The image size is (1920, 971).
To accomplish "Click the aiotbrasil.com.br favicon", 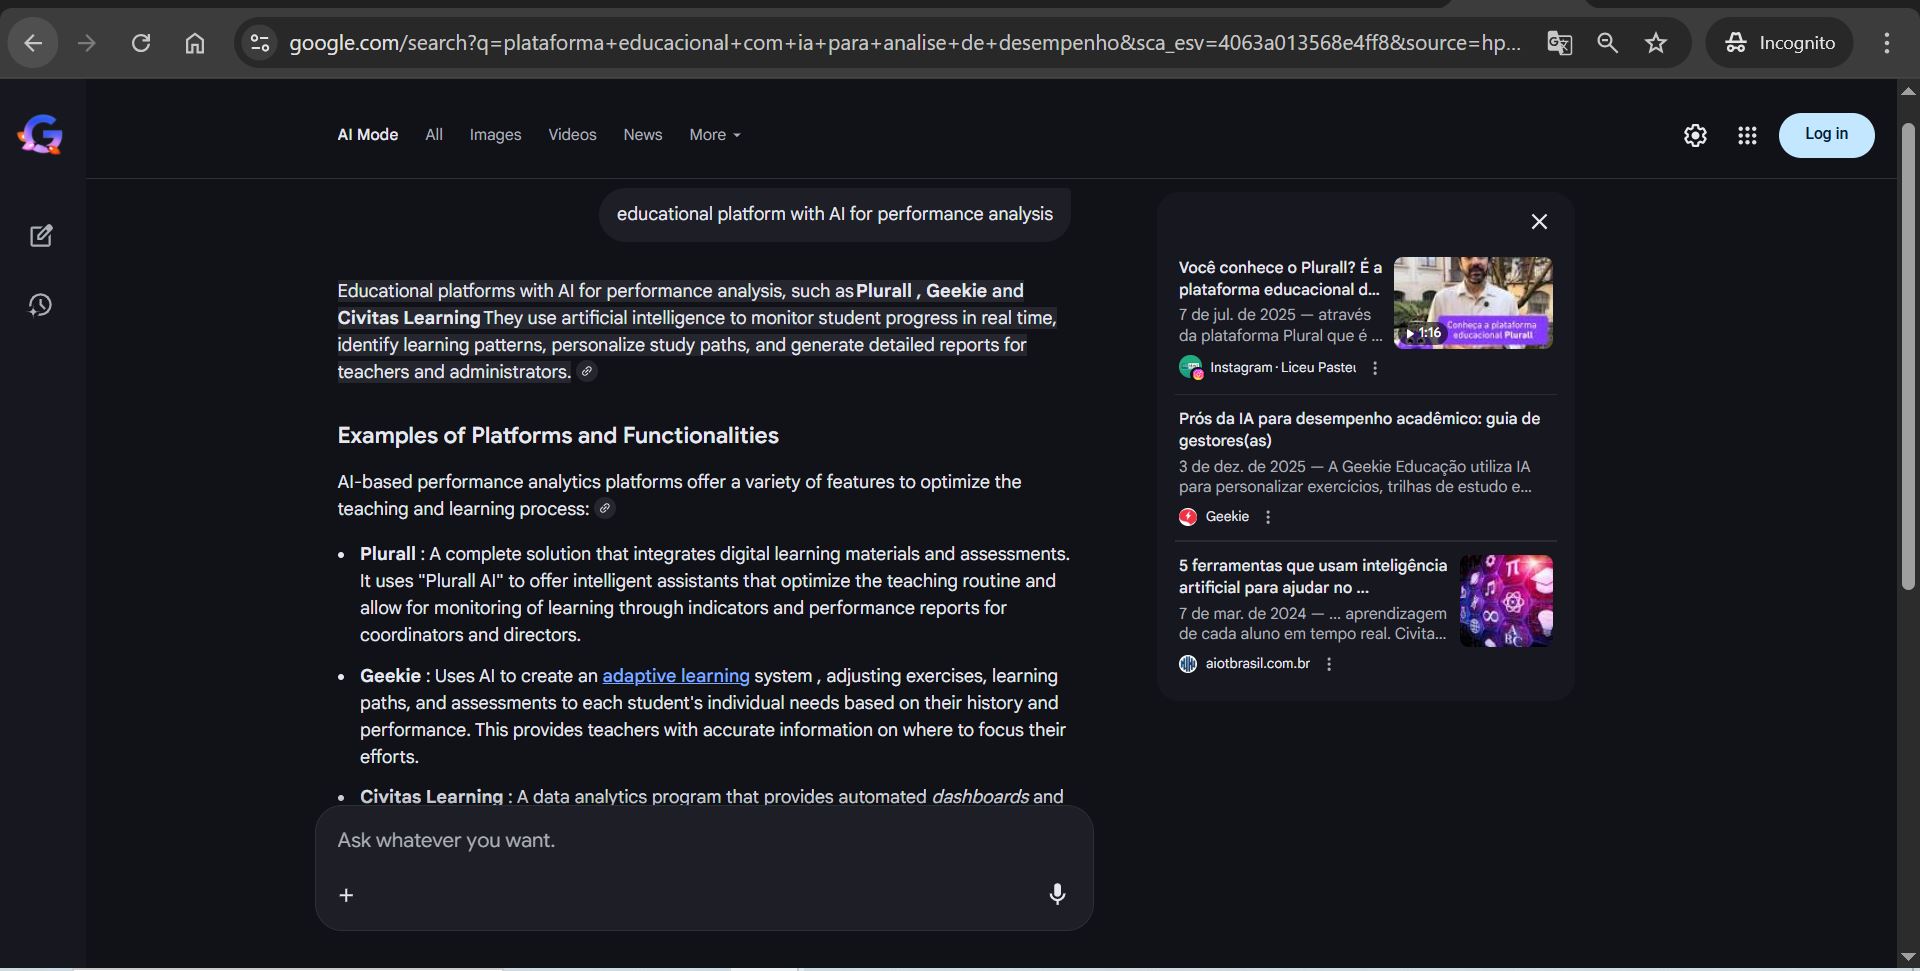I will [1188, 664].
